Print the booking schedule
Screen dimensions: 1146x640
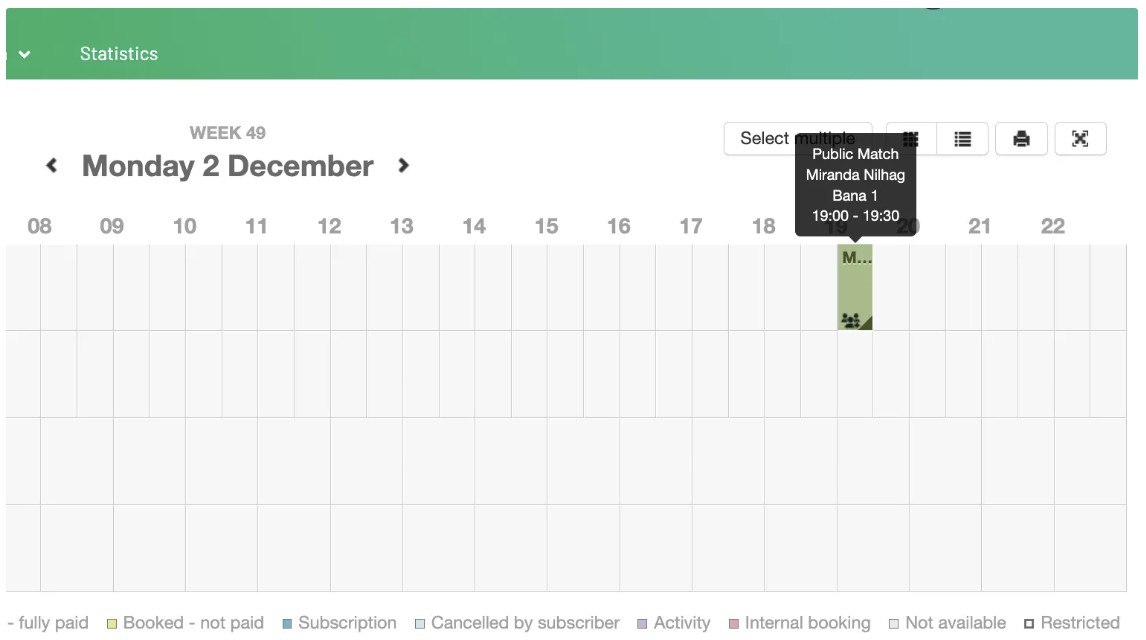point(1021,139)
